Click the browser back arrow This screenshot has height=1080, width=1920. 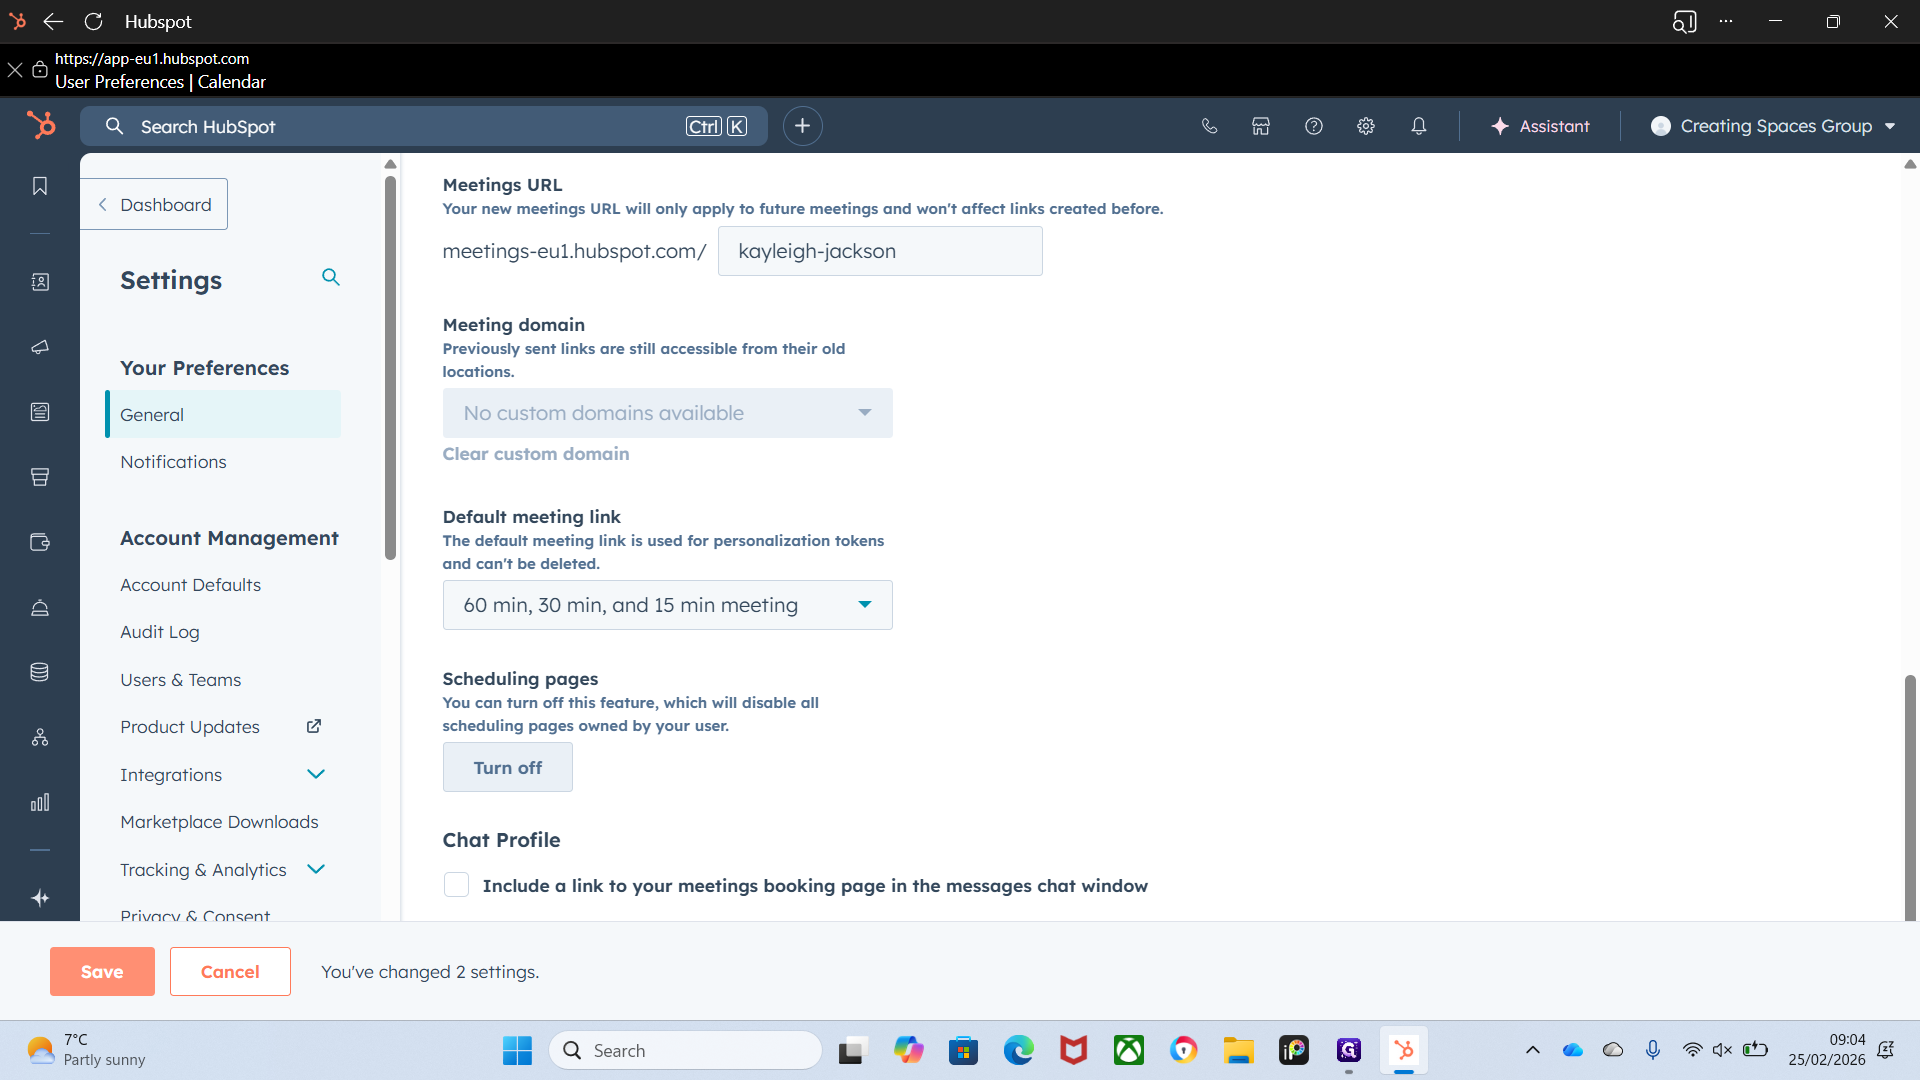pyautogui.click(x=53, y=21)
